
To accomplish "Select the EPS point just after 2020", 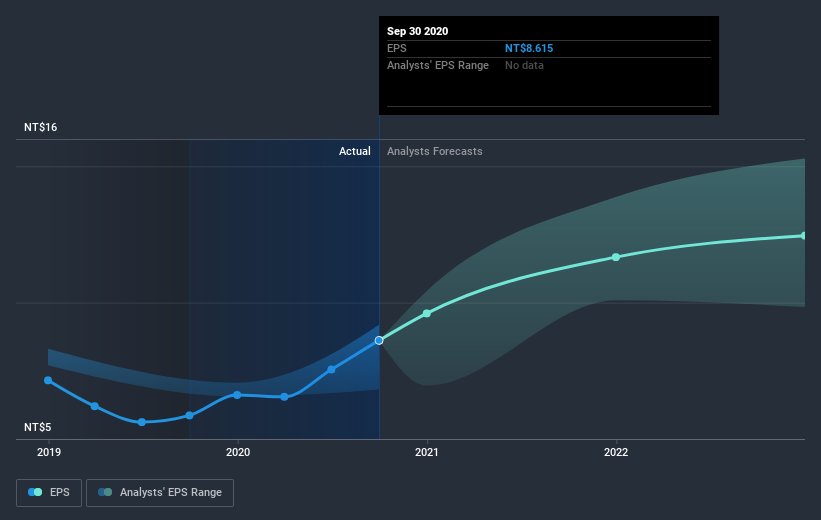I will coord(284,397).
